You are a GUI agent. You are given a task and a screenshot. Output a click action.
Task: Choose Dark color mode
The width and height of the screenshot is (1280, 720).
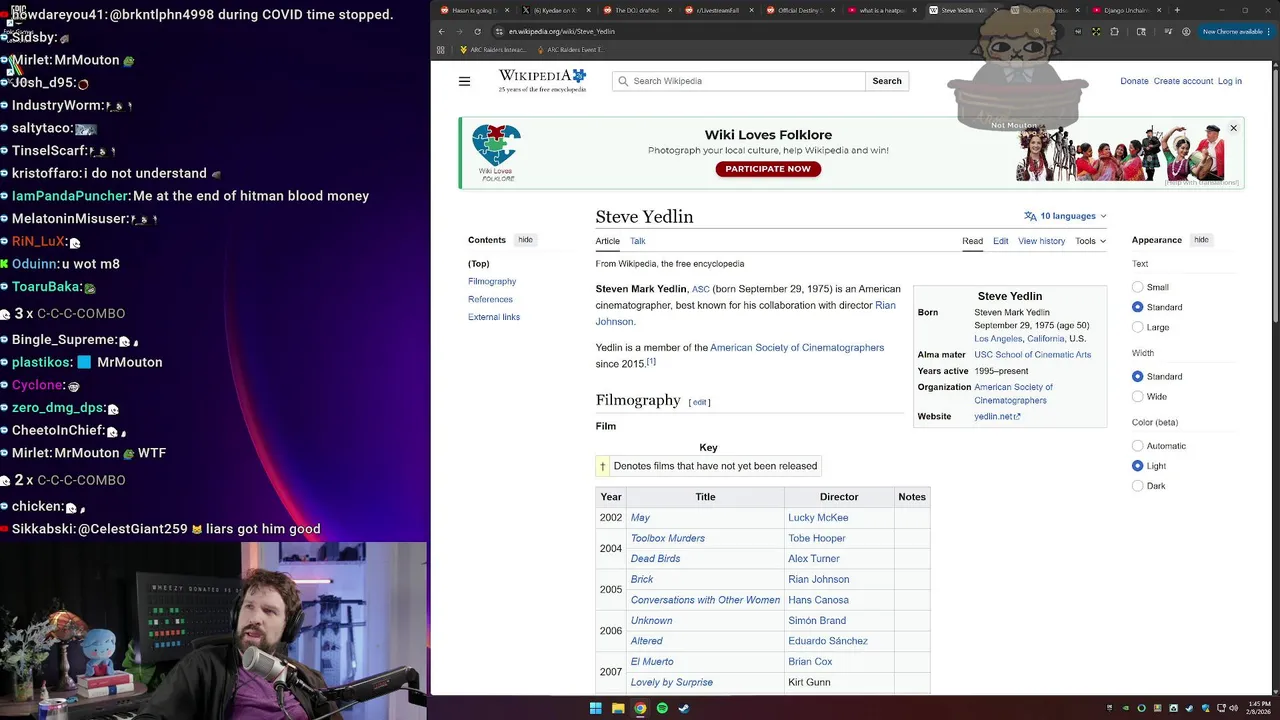pos(1137,486)
